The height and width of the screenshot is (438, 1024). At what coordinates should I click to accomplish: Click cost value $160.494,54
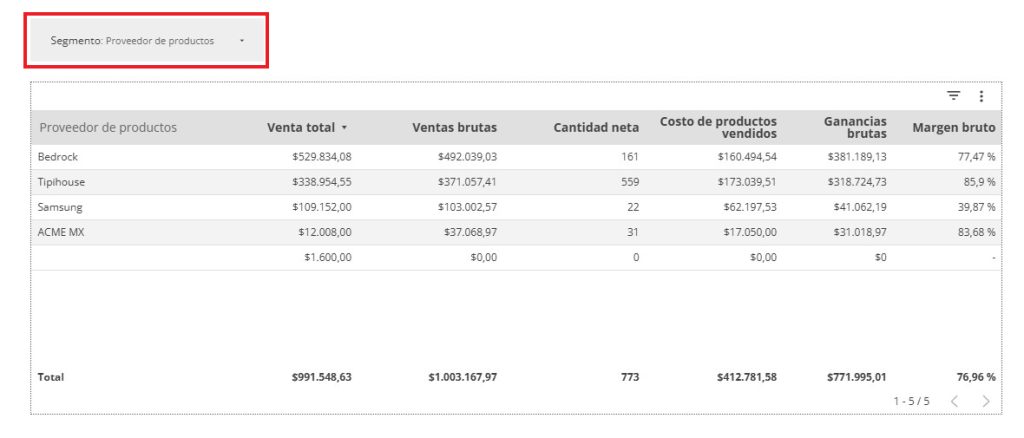coord(747,157)
